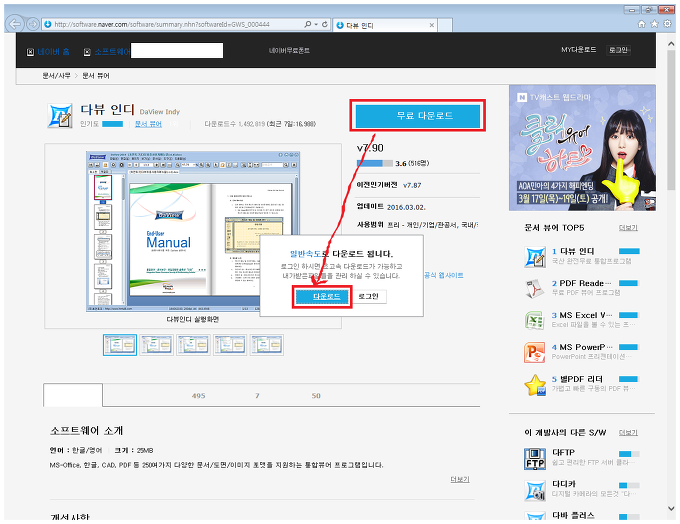
Task: Open MY다운로드 in the header
Action: 579,50
